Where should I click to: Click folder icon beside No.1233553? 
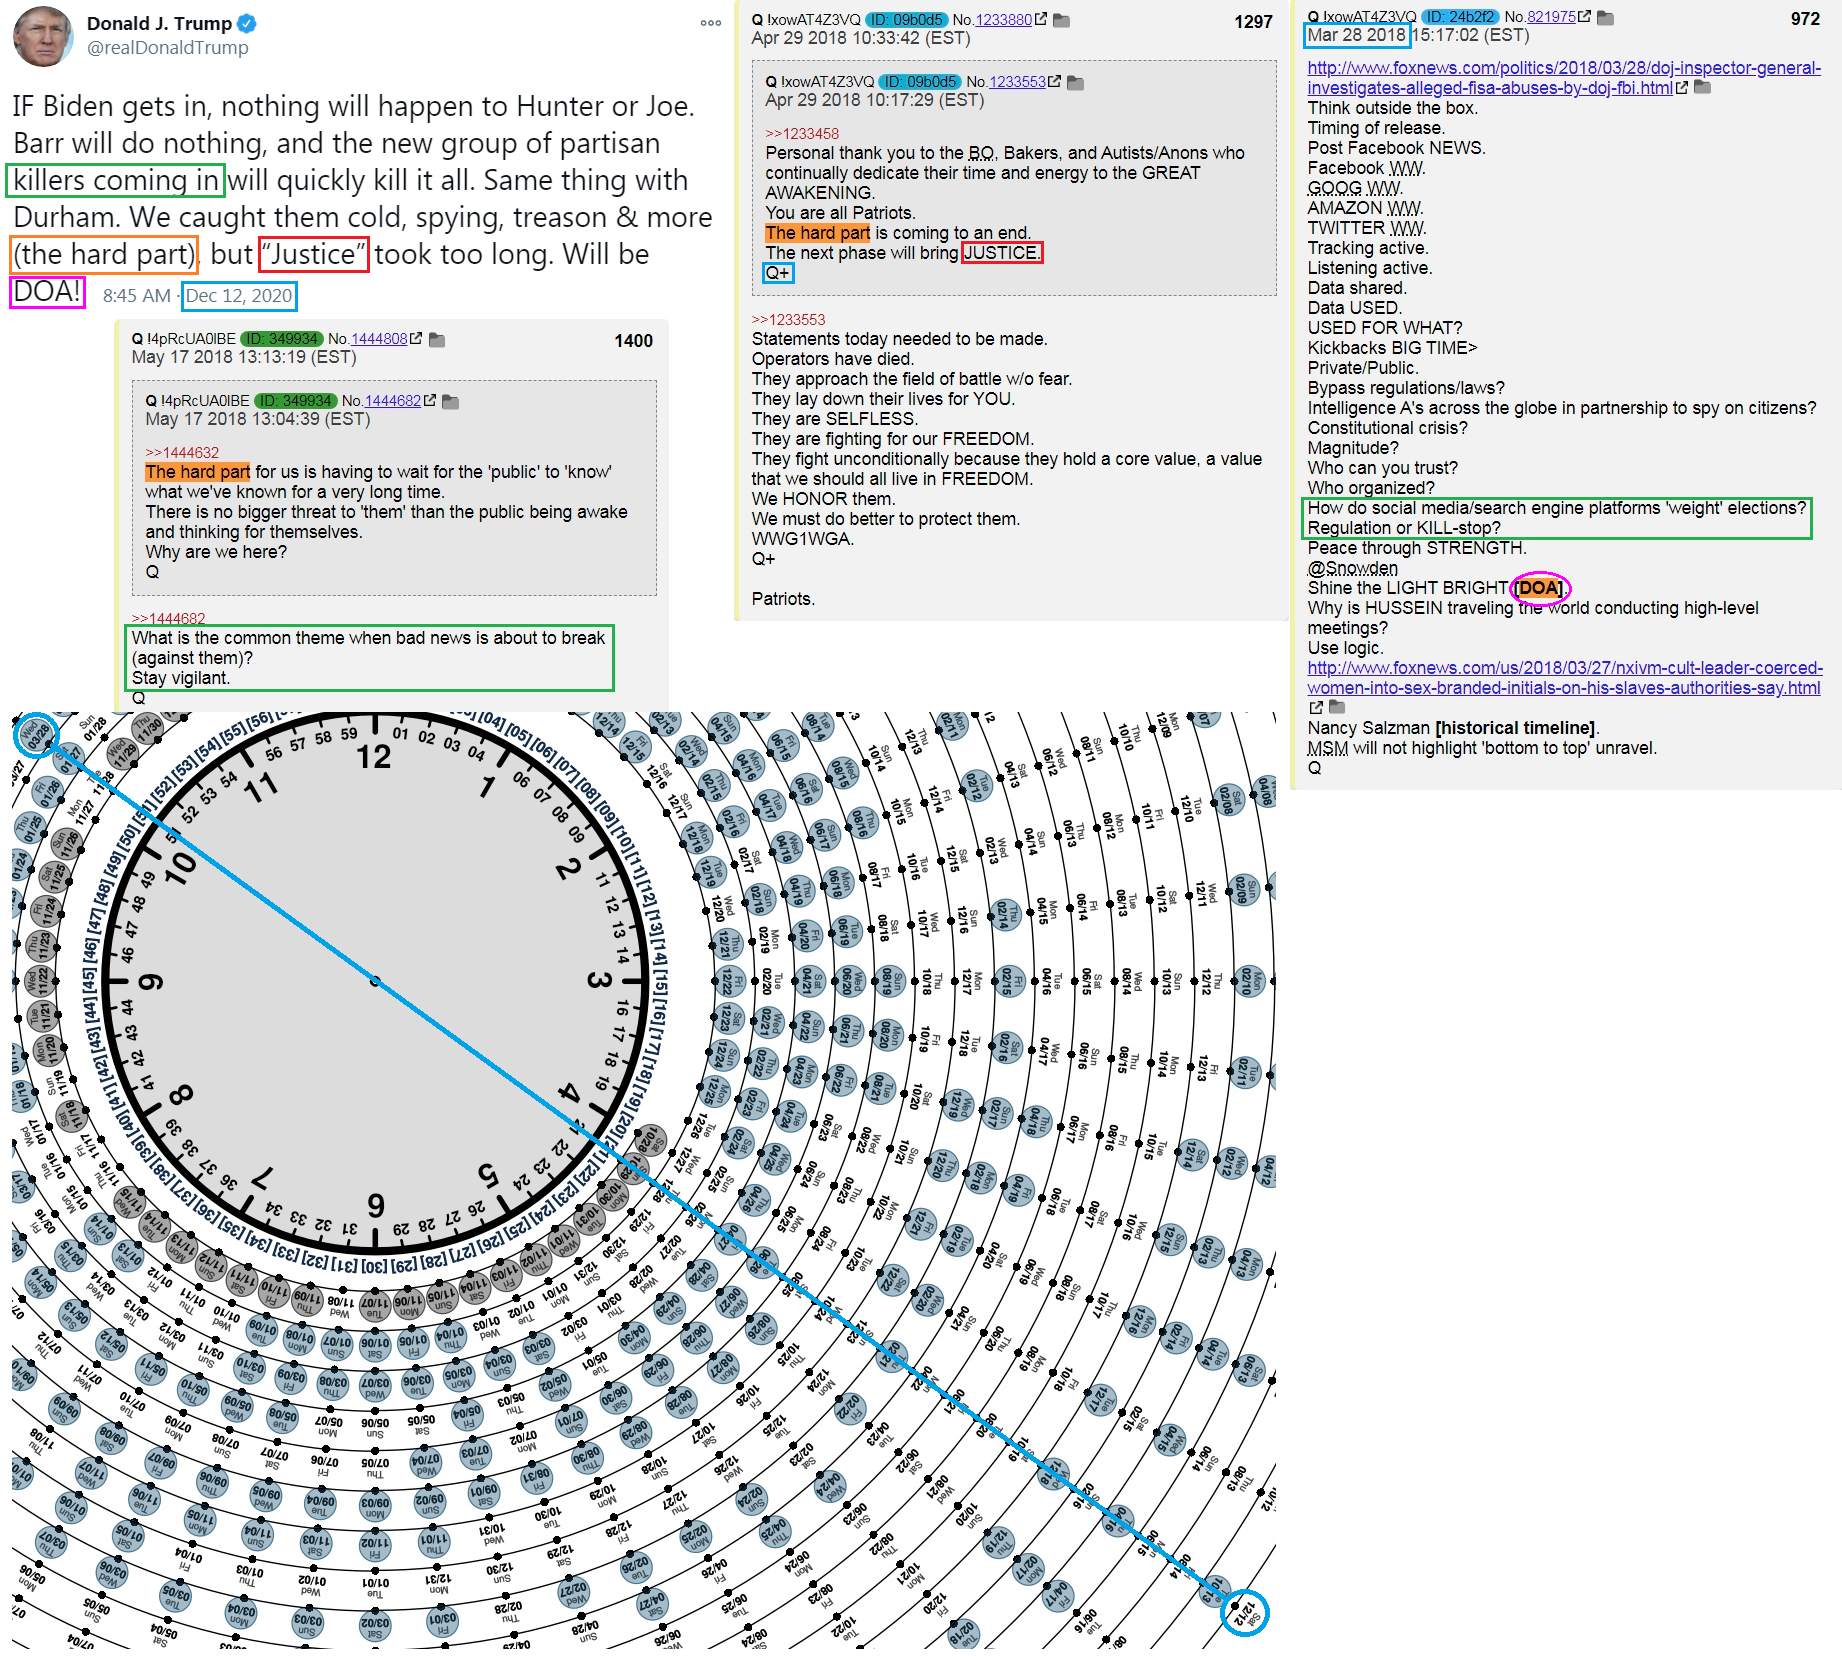pyautogui.click(x=1076, y=82)
